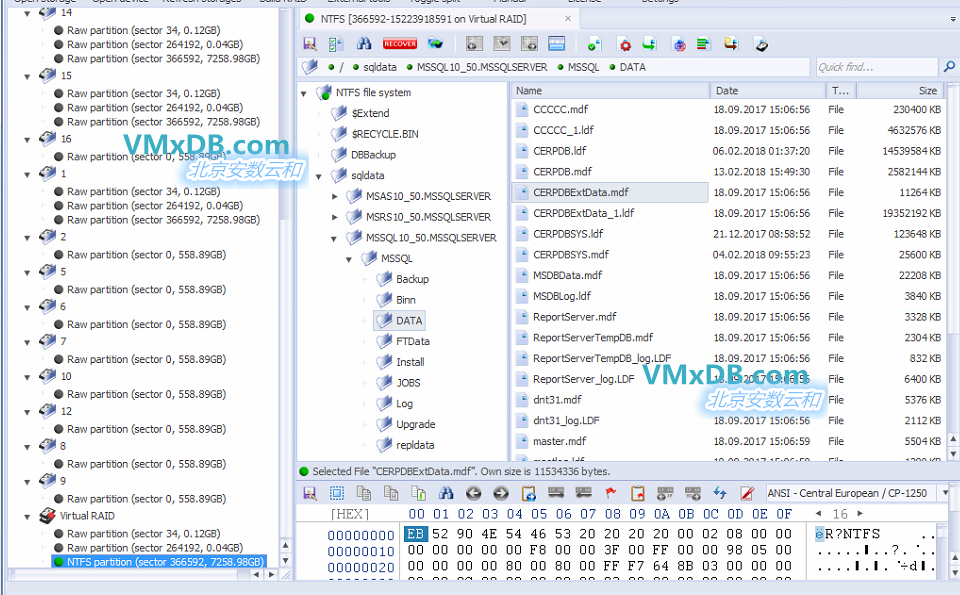Click the back arrow in the hex toolbar
Viewport: 960px width, 595px height.
pos(473,493)
